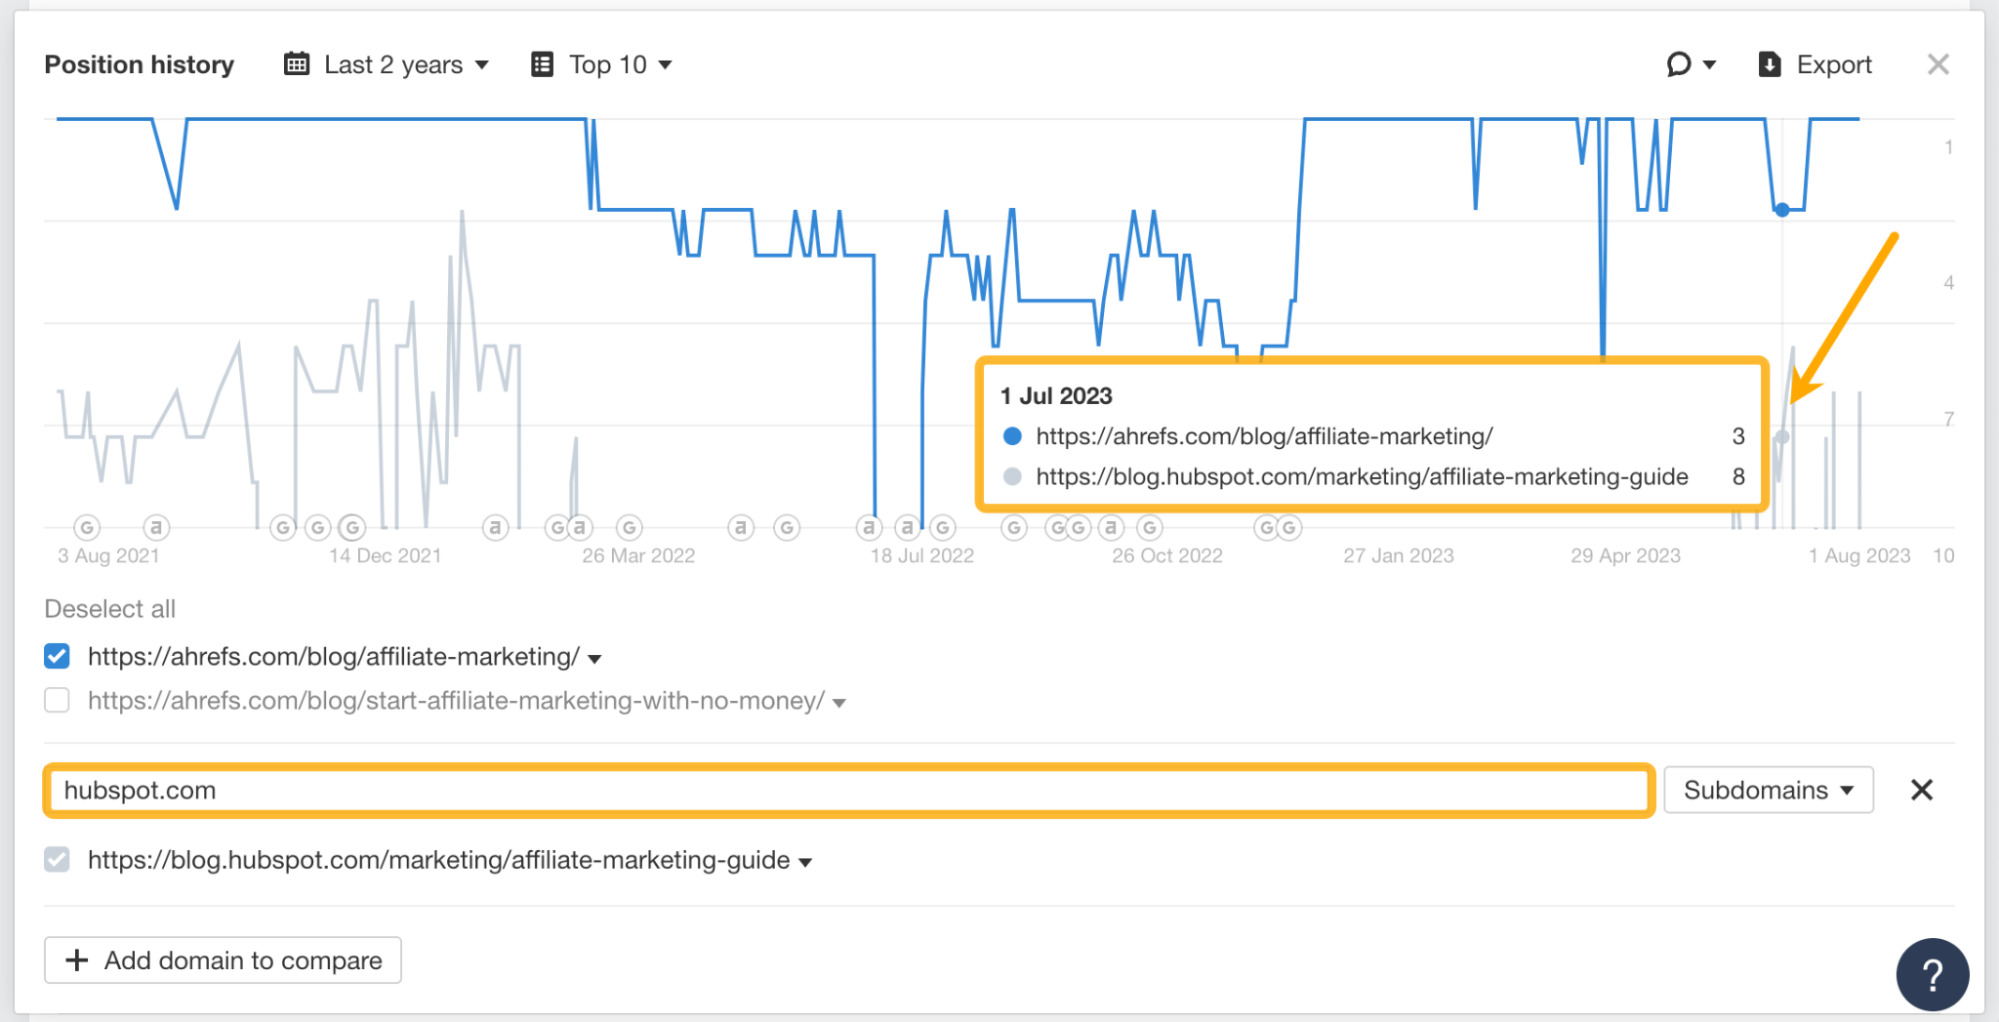Viewport: 1999px width, 1022px height.
Task: Click inside the hubspot.com domain input field
Action: pyautogui.click(x=400, y=790)
